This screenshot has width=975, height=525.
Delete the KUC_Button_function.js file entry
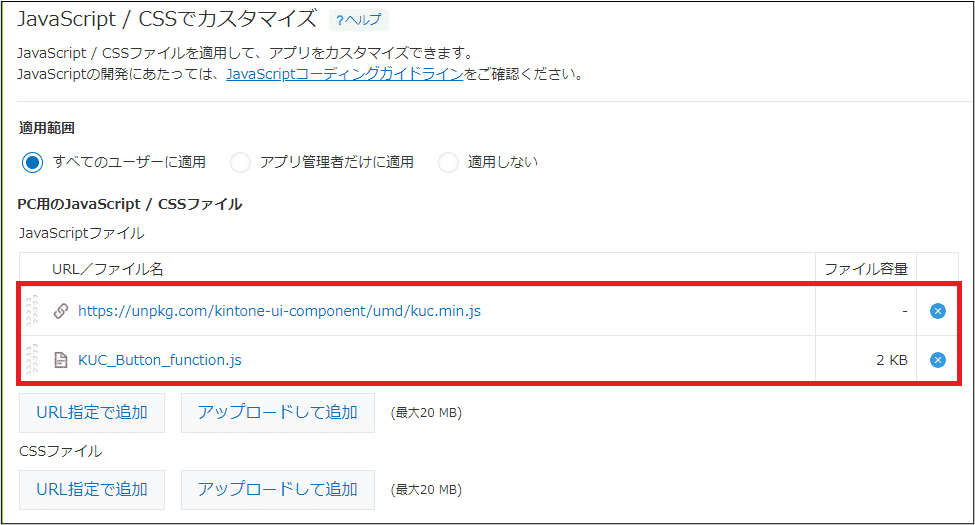[938, 360]
